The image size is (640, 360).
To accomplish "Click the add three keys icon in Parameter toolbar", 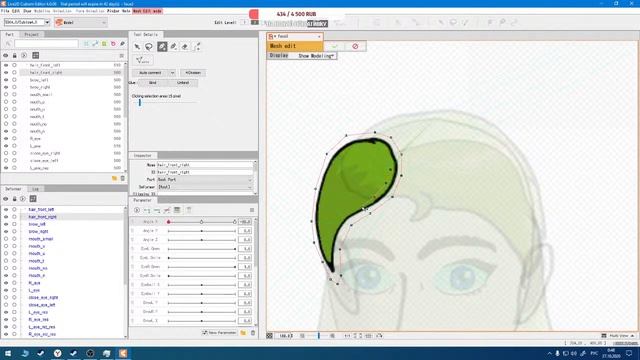I will 157,210.
